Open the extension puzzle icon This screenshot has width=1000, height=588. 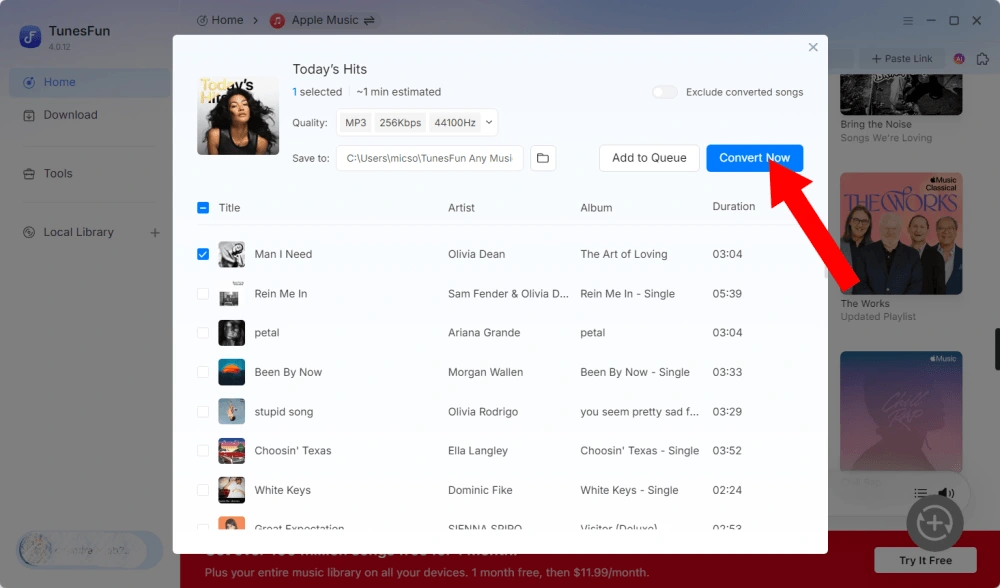[982, 59]
